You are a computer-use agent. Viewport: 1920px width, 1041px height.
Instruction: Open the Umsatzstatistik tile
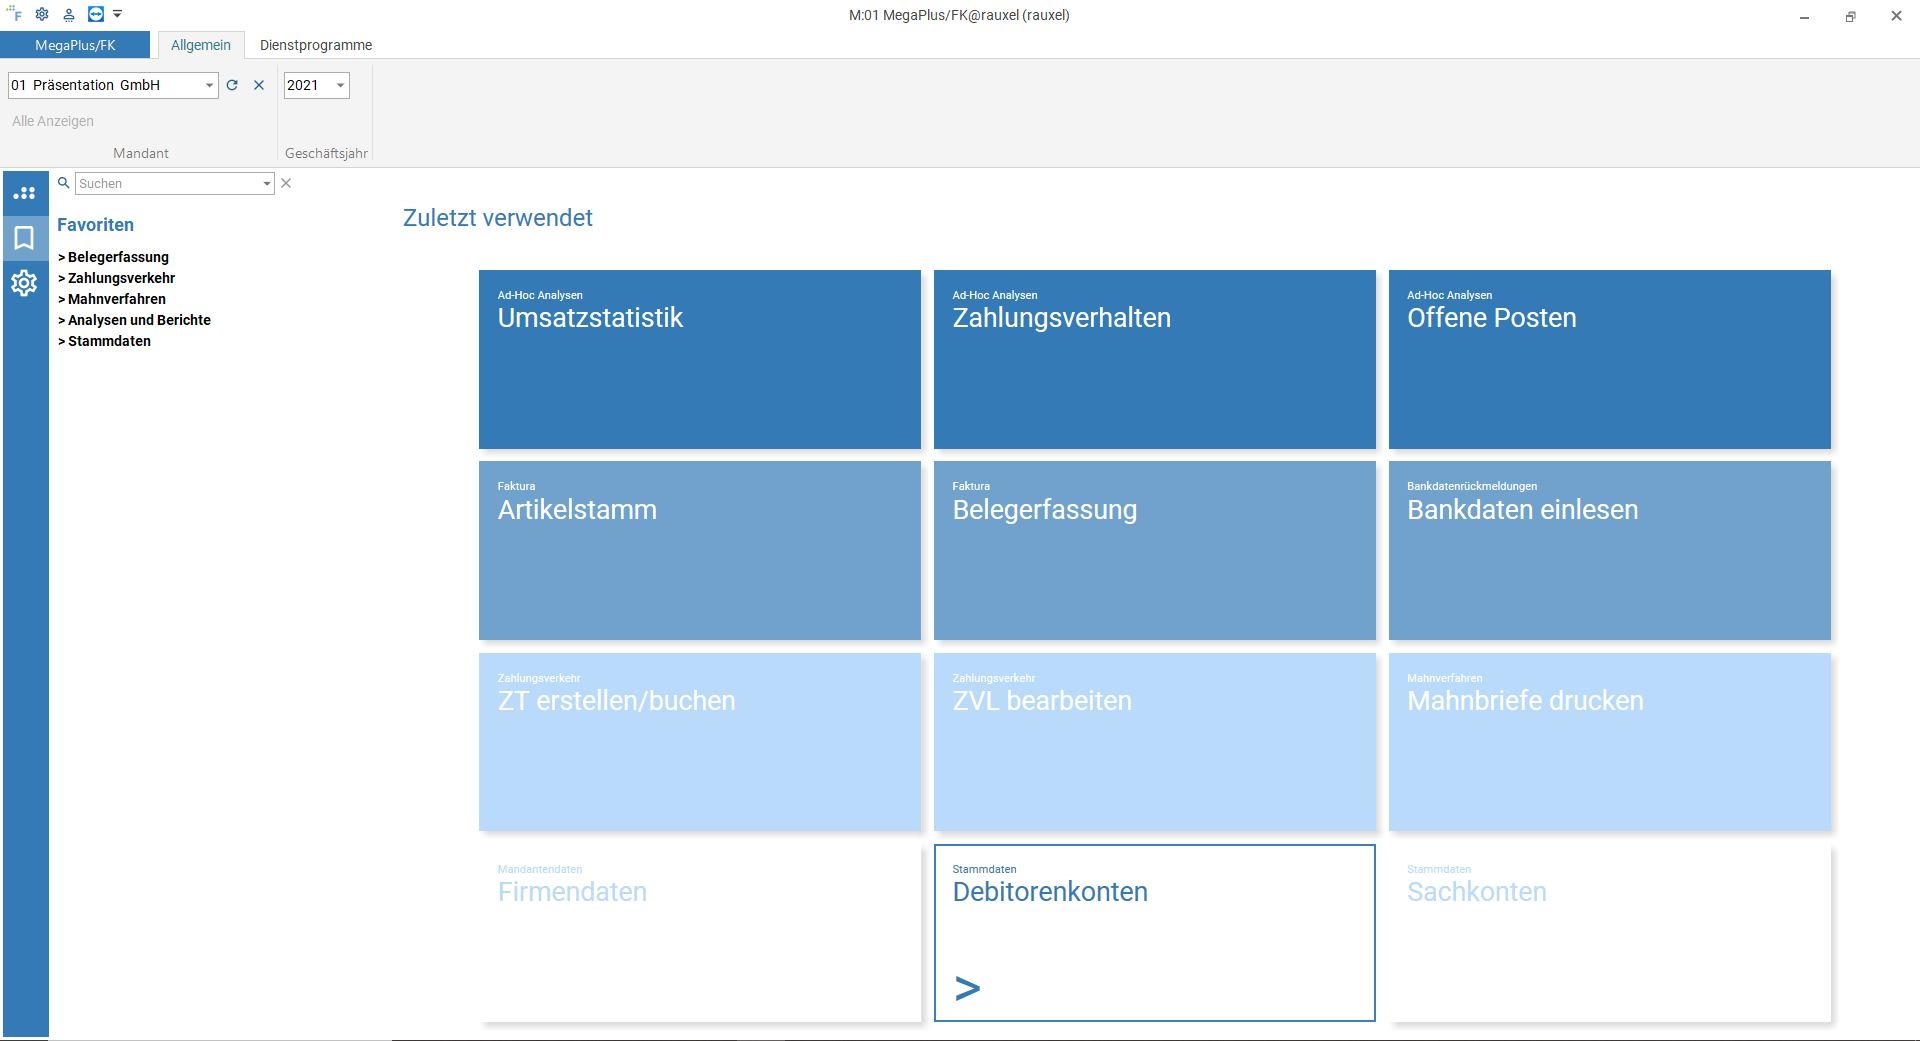point(700,359)
